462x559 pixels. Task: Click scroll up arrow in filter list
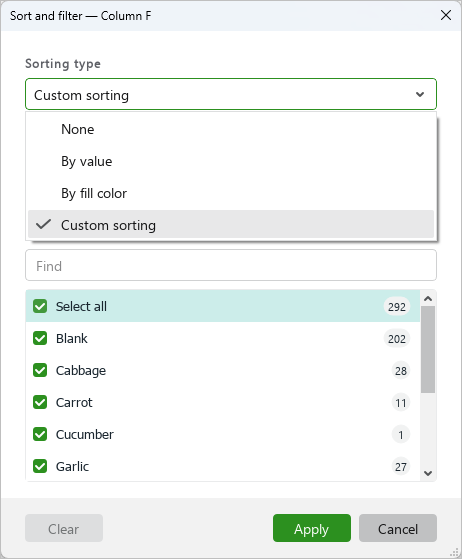[428, 299]
